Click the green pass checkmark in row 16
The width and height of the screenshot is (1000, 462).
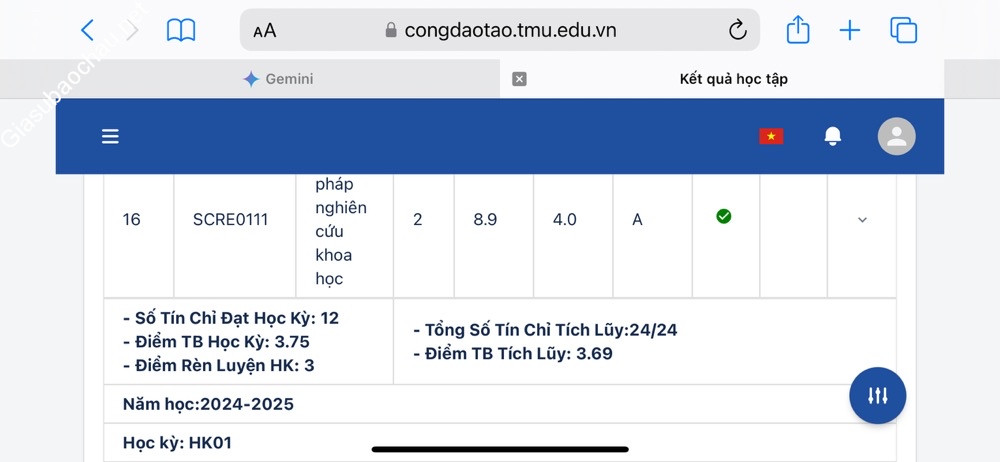click(724, 216)
